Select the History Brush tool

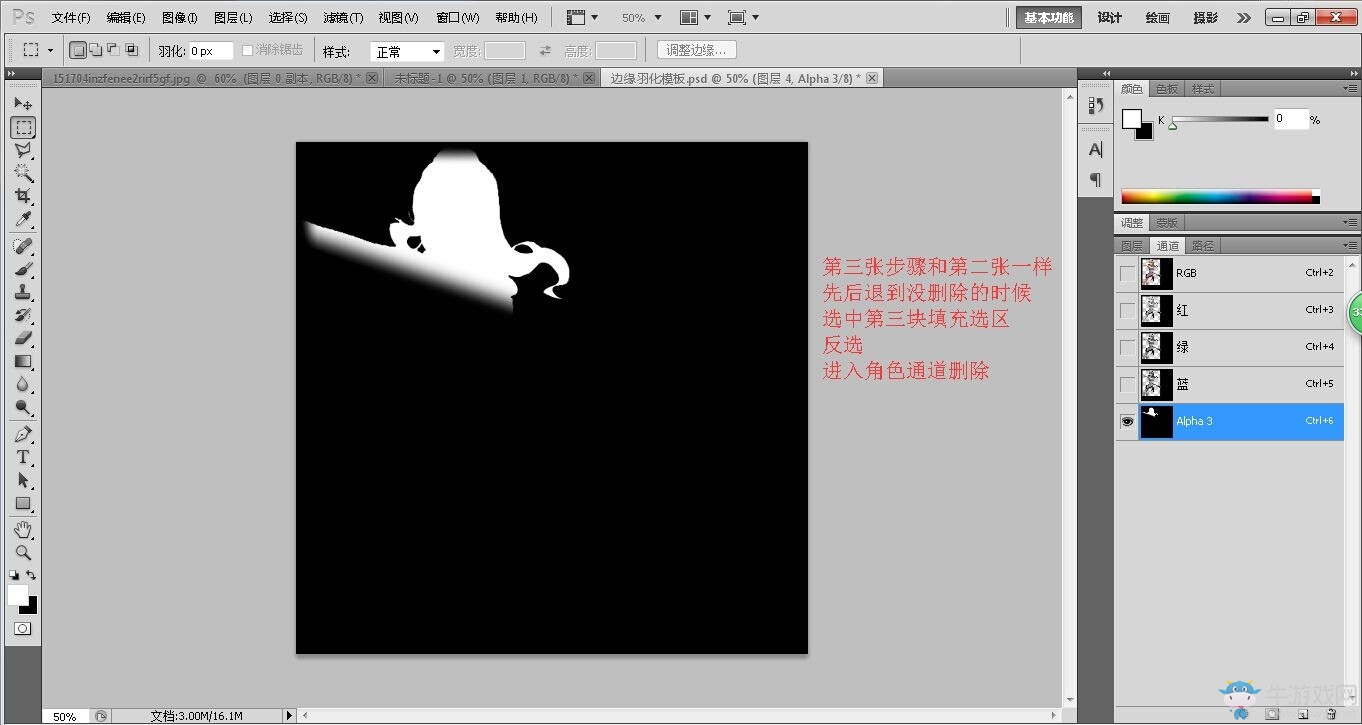[23, 315]
